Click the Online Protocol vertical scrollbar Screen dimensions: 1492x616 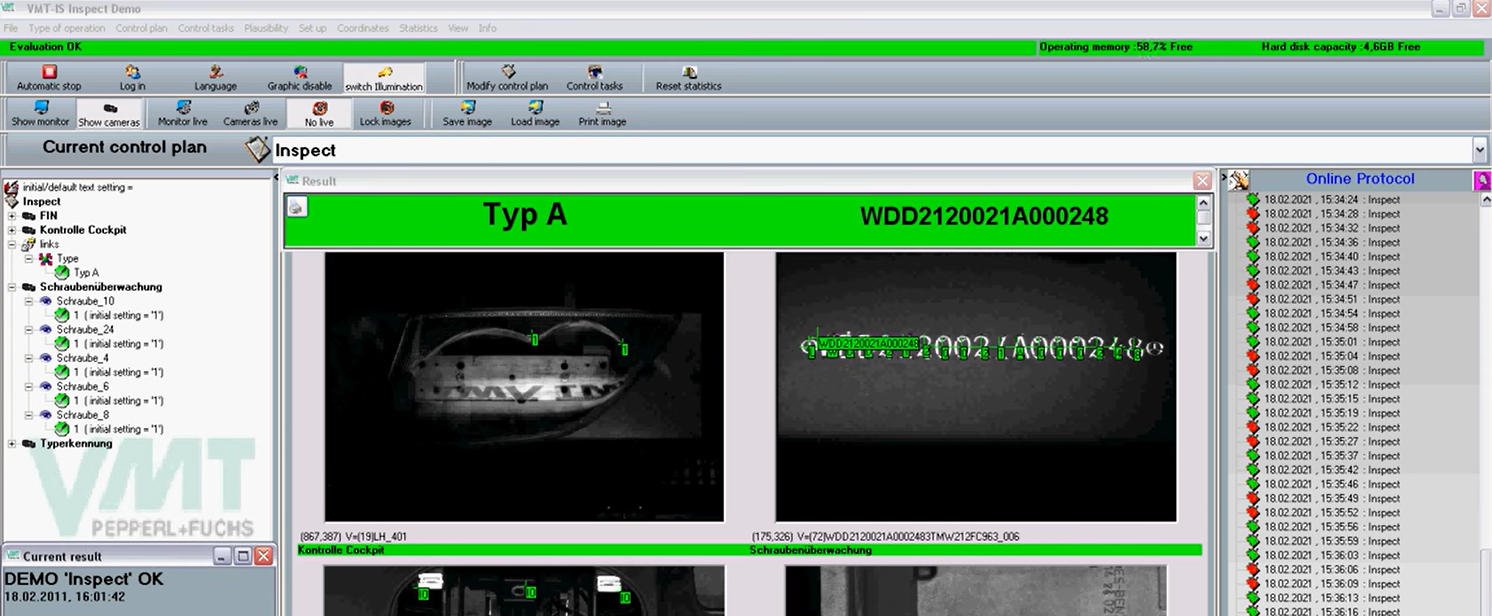click(1485, 404)
